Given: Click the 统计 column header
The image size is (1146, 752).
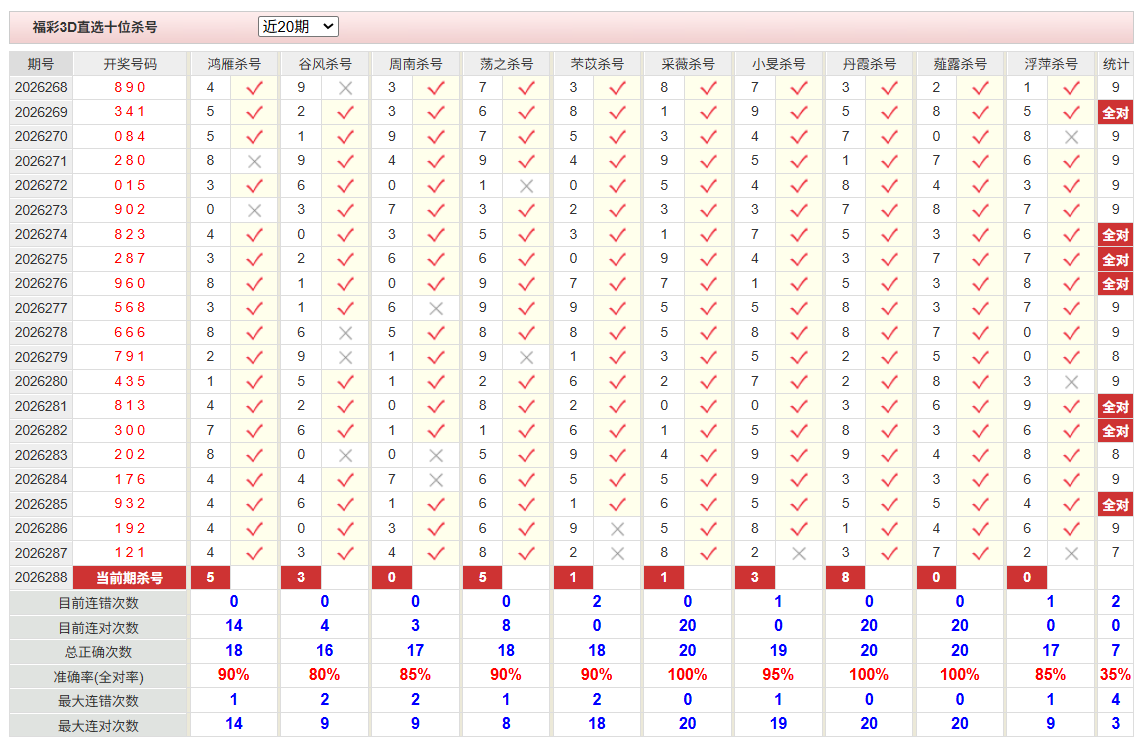Looking at the screenshot, I should [x=1115, y=64].
